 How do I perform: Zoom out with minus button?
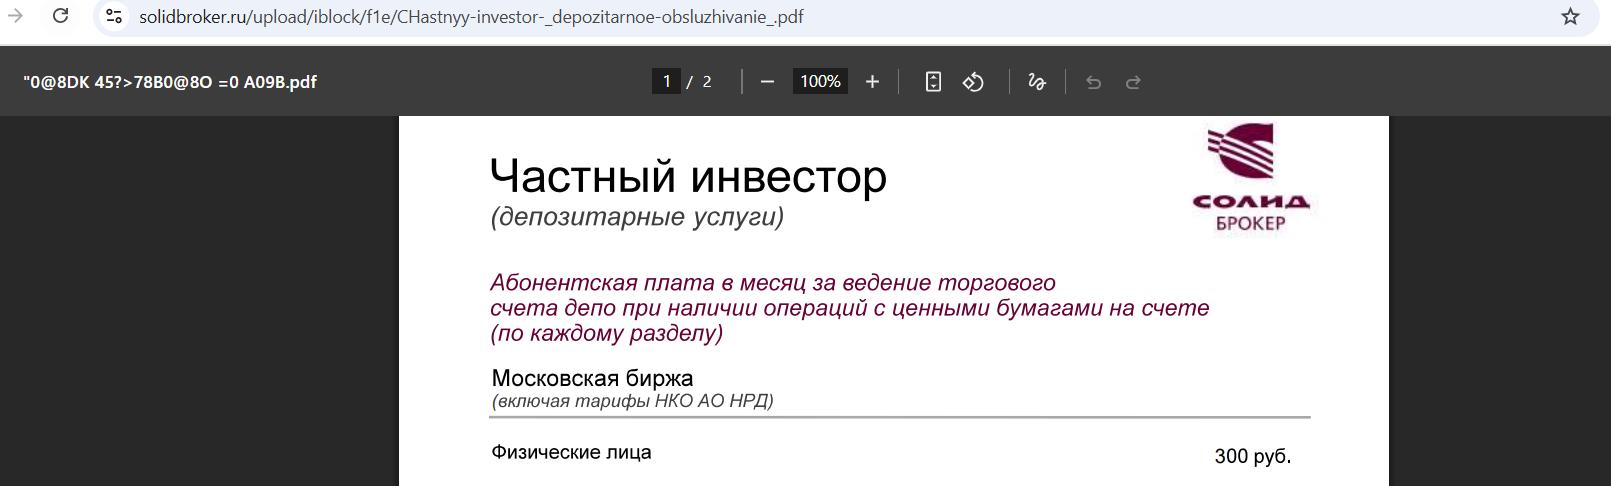[x=767, y=82]
